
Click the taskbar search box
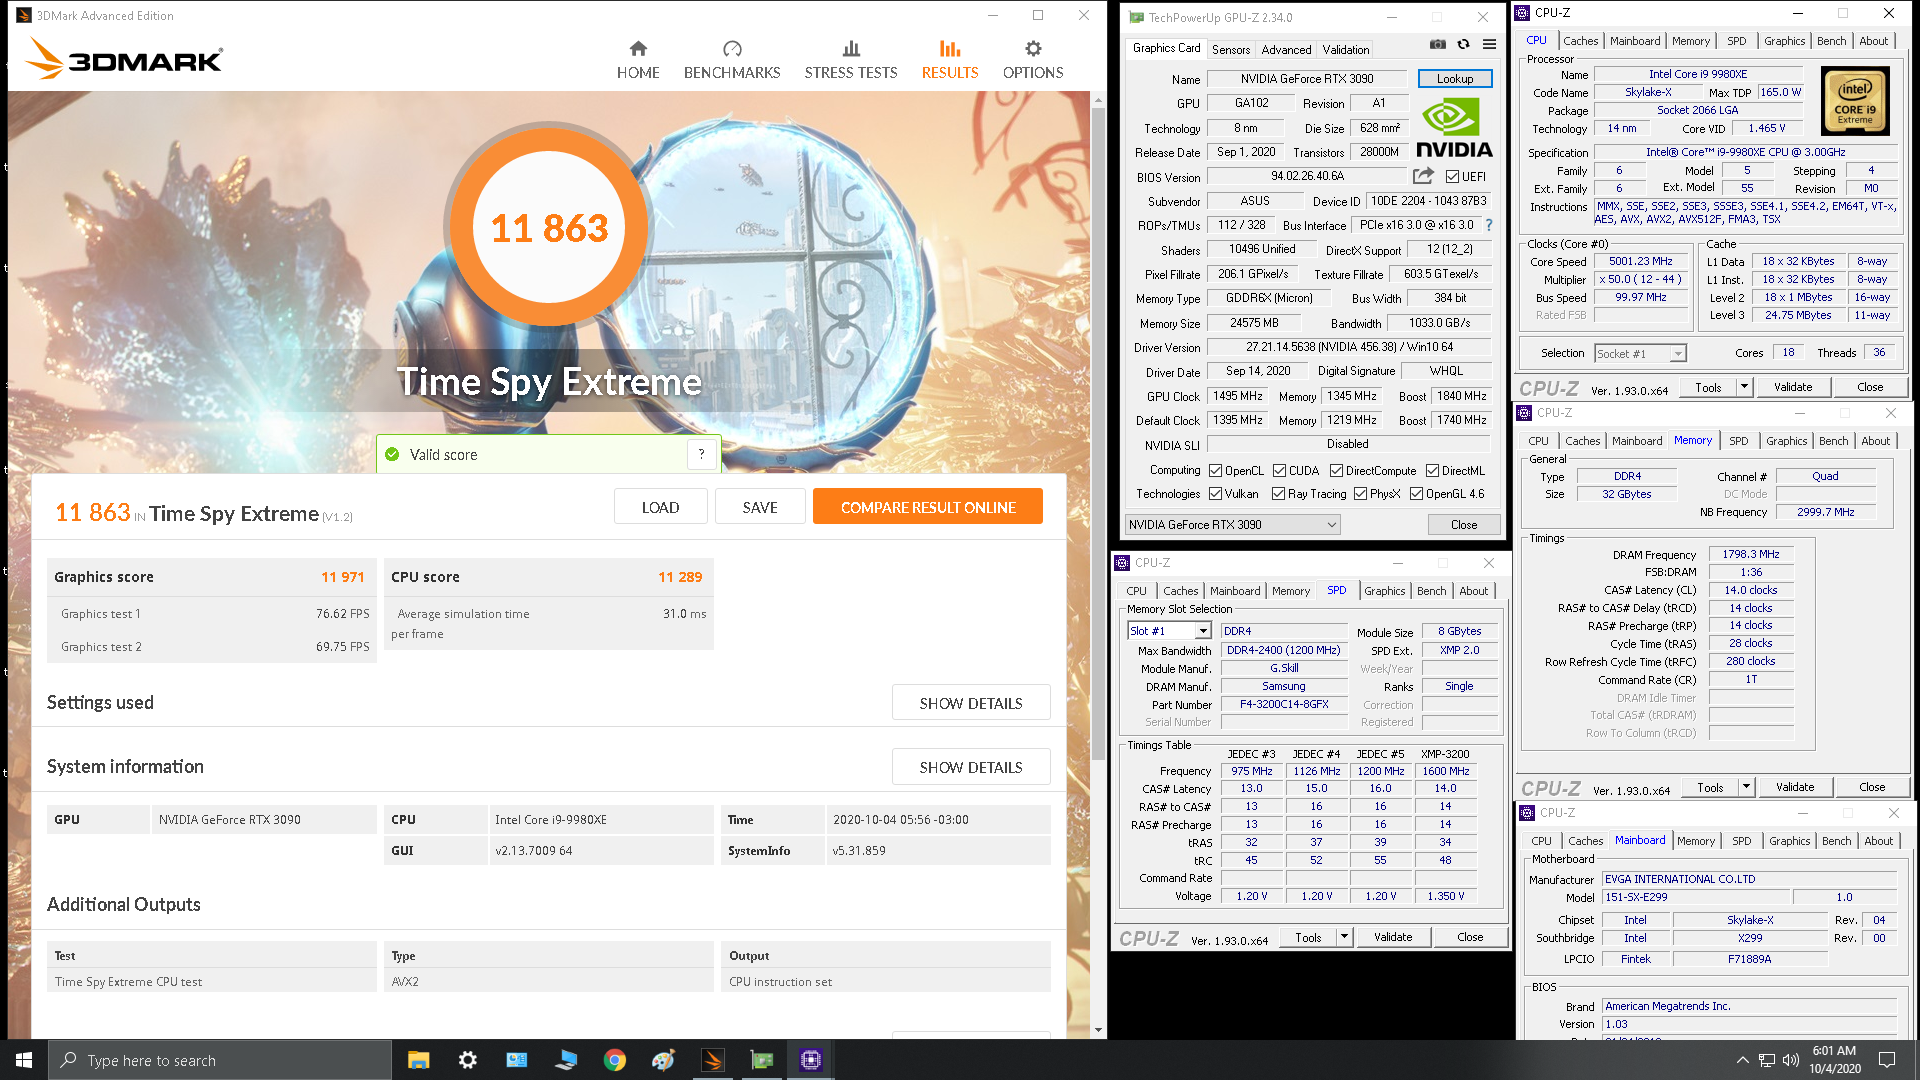tap(220, 1060)
